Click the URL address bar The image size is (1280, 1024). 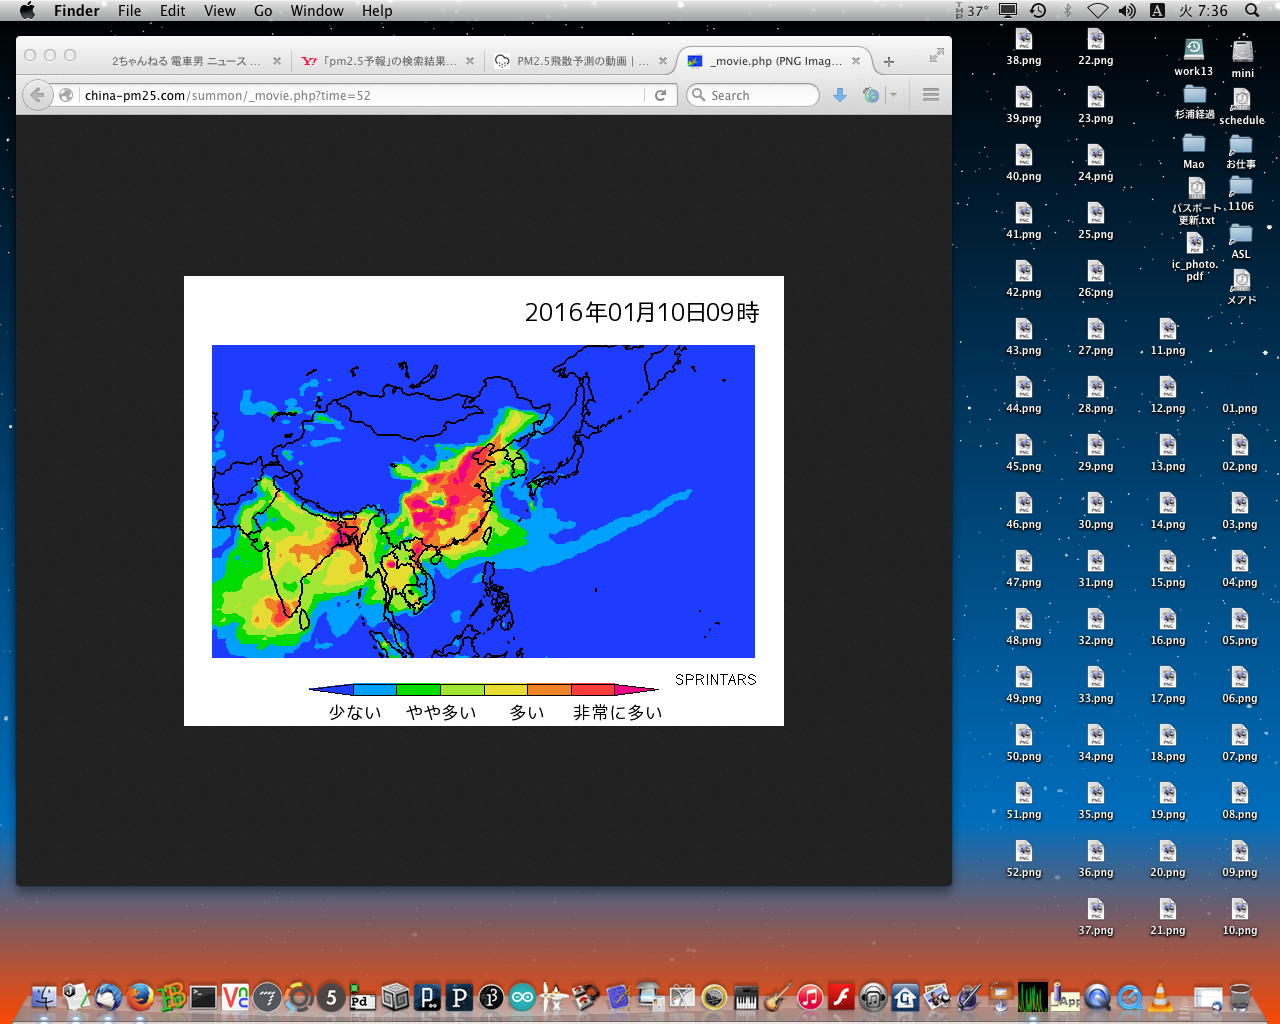pyautogui.click(x=360, y=95)
